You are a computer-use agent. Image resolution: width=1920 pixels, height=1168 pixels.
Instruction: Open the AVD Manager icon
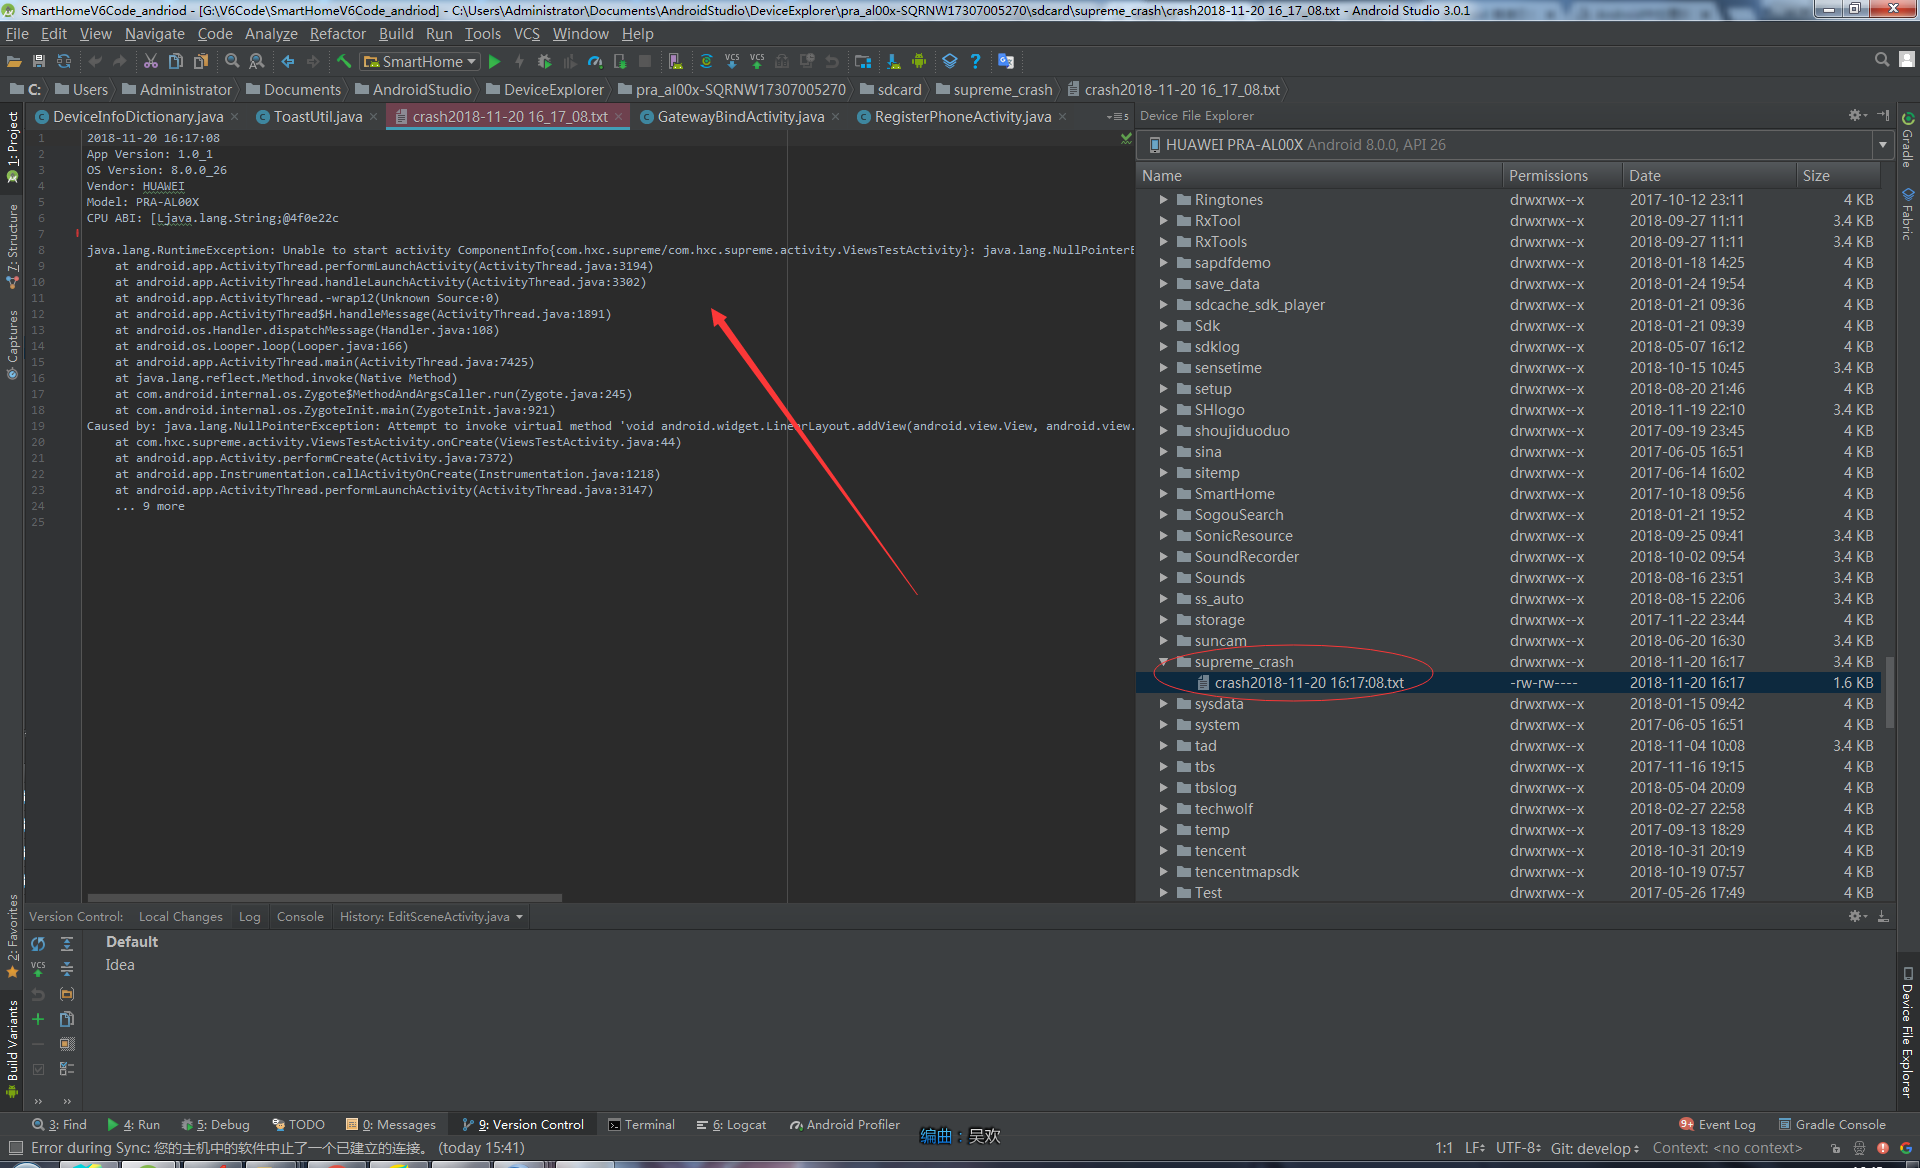point(676,62)
